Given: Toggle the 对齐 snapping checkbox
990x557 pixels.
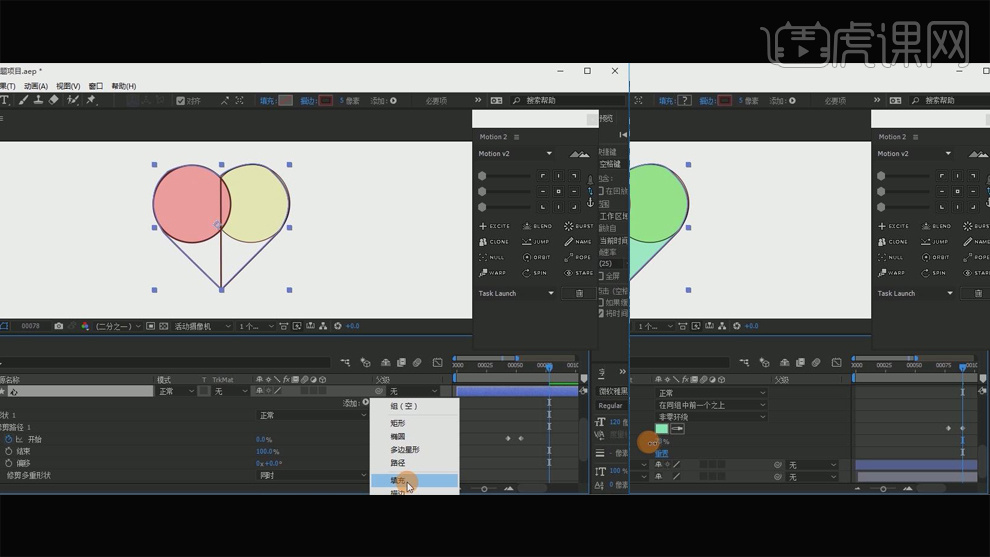Looking at the screenshot, I should 181,101.
